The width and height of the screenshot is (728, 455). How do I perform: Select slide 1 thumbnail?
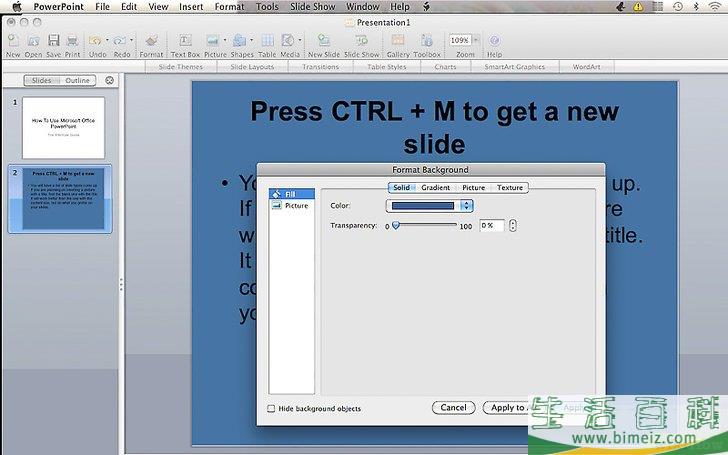[x=64, y=128]
